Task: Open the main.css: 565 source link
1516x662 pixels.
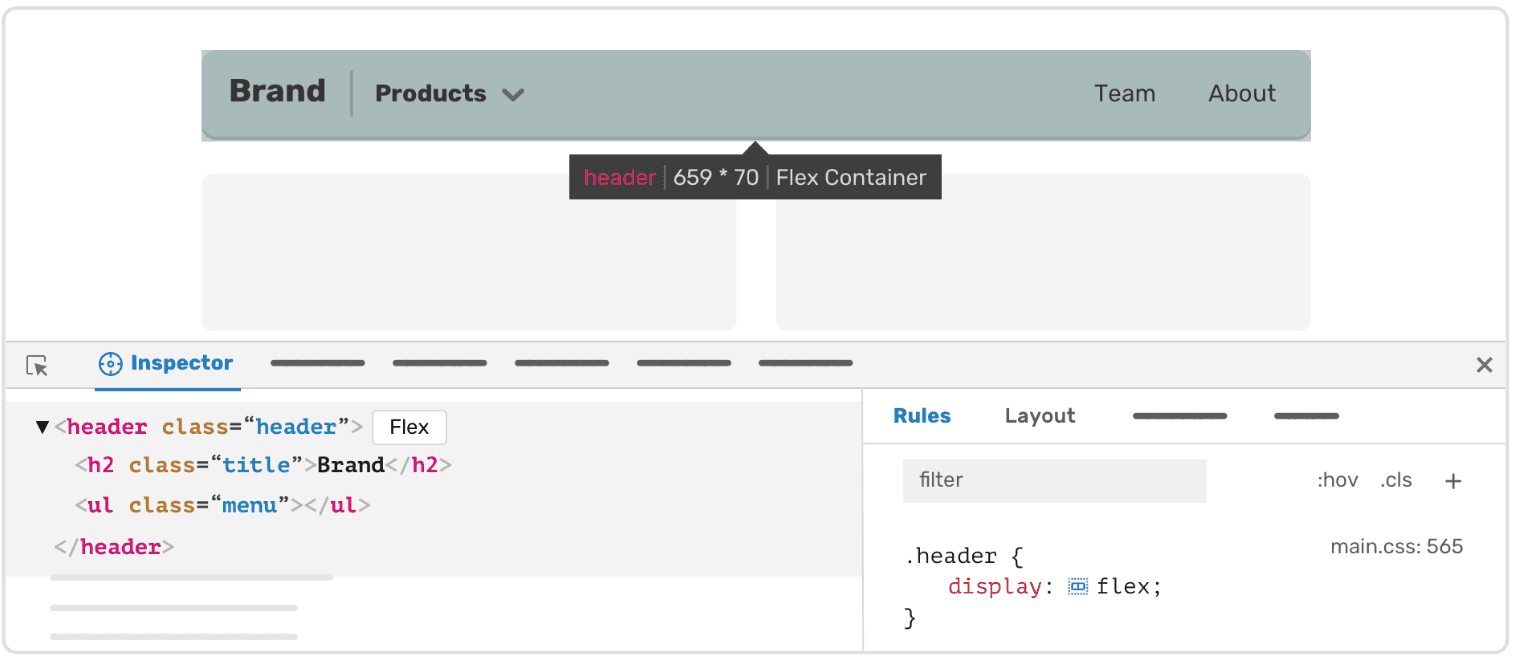Action: click(1396, 547)
